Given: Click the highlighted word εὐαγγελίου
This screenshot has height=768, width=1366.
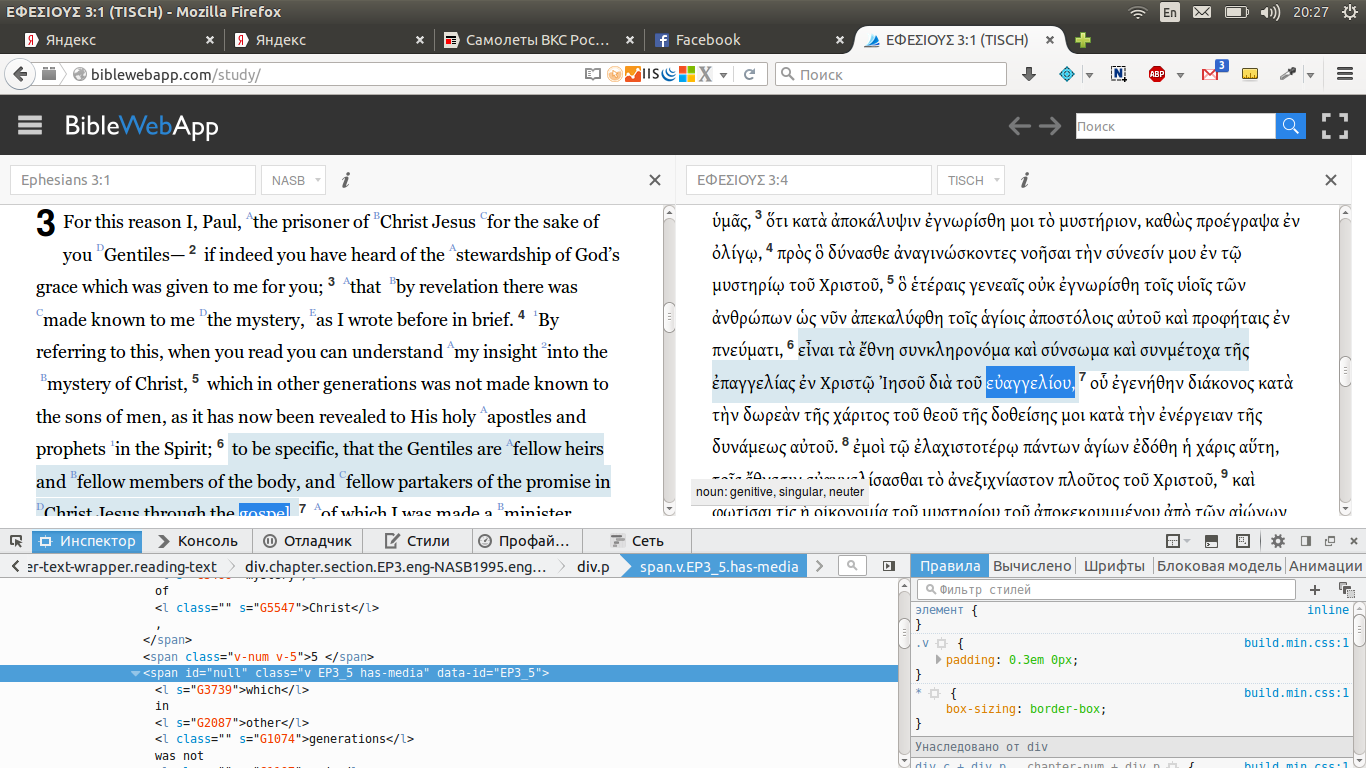Looking at the screenshot, I should tap(1030, 383).
